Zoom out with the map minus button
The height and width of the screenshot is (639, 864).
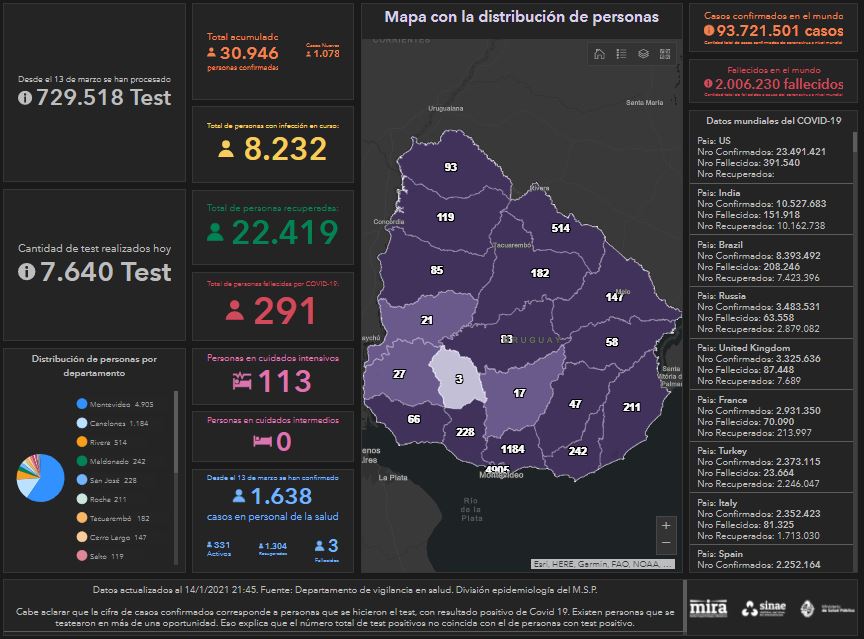point(667,543)
